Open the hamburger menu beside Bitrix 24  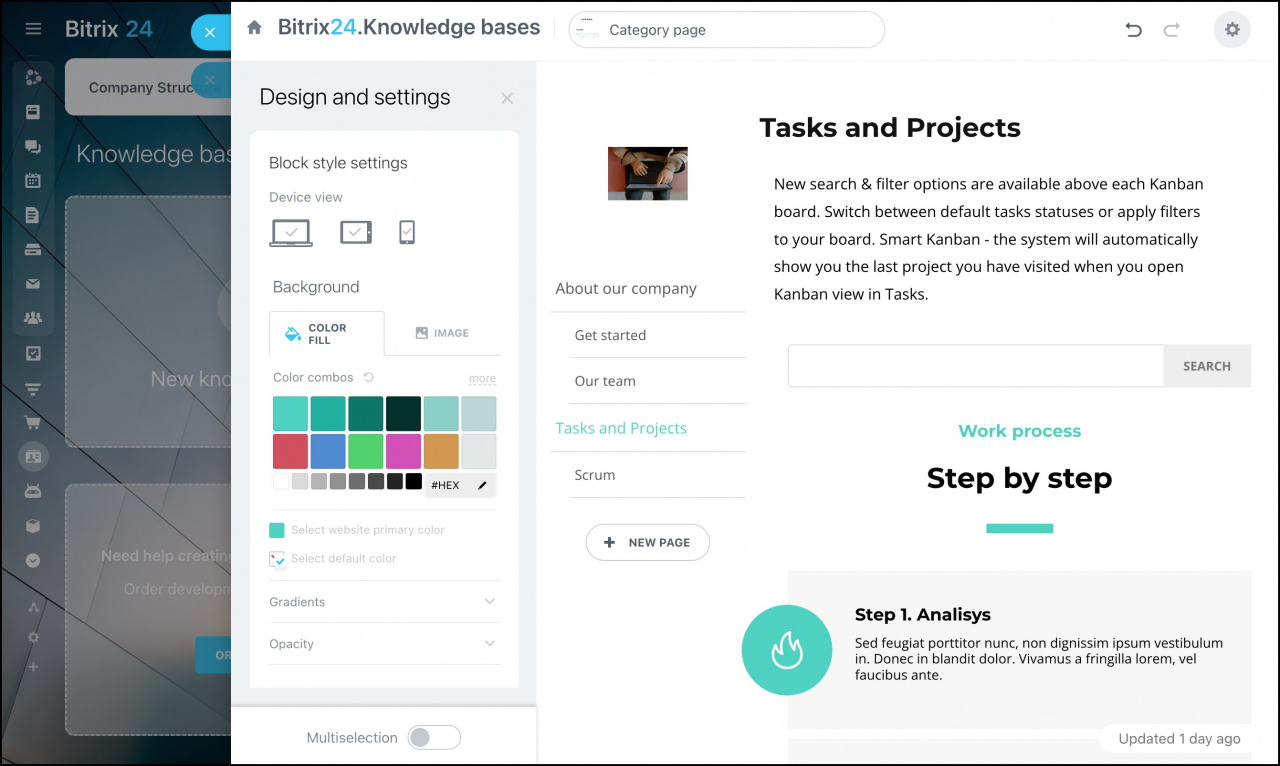tap(33, 29)
